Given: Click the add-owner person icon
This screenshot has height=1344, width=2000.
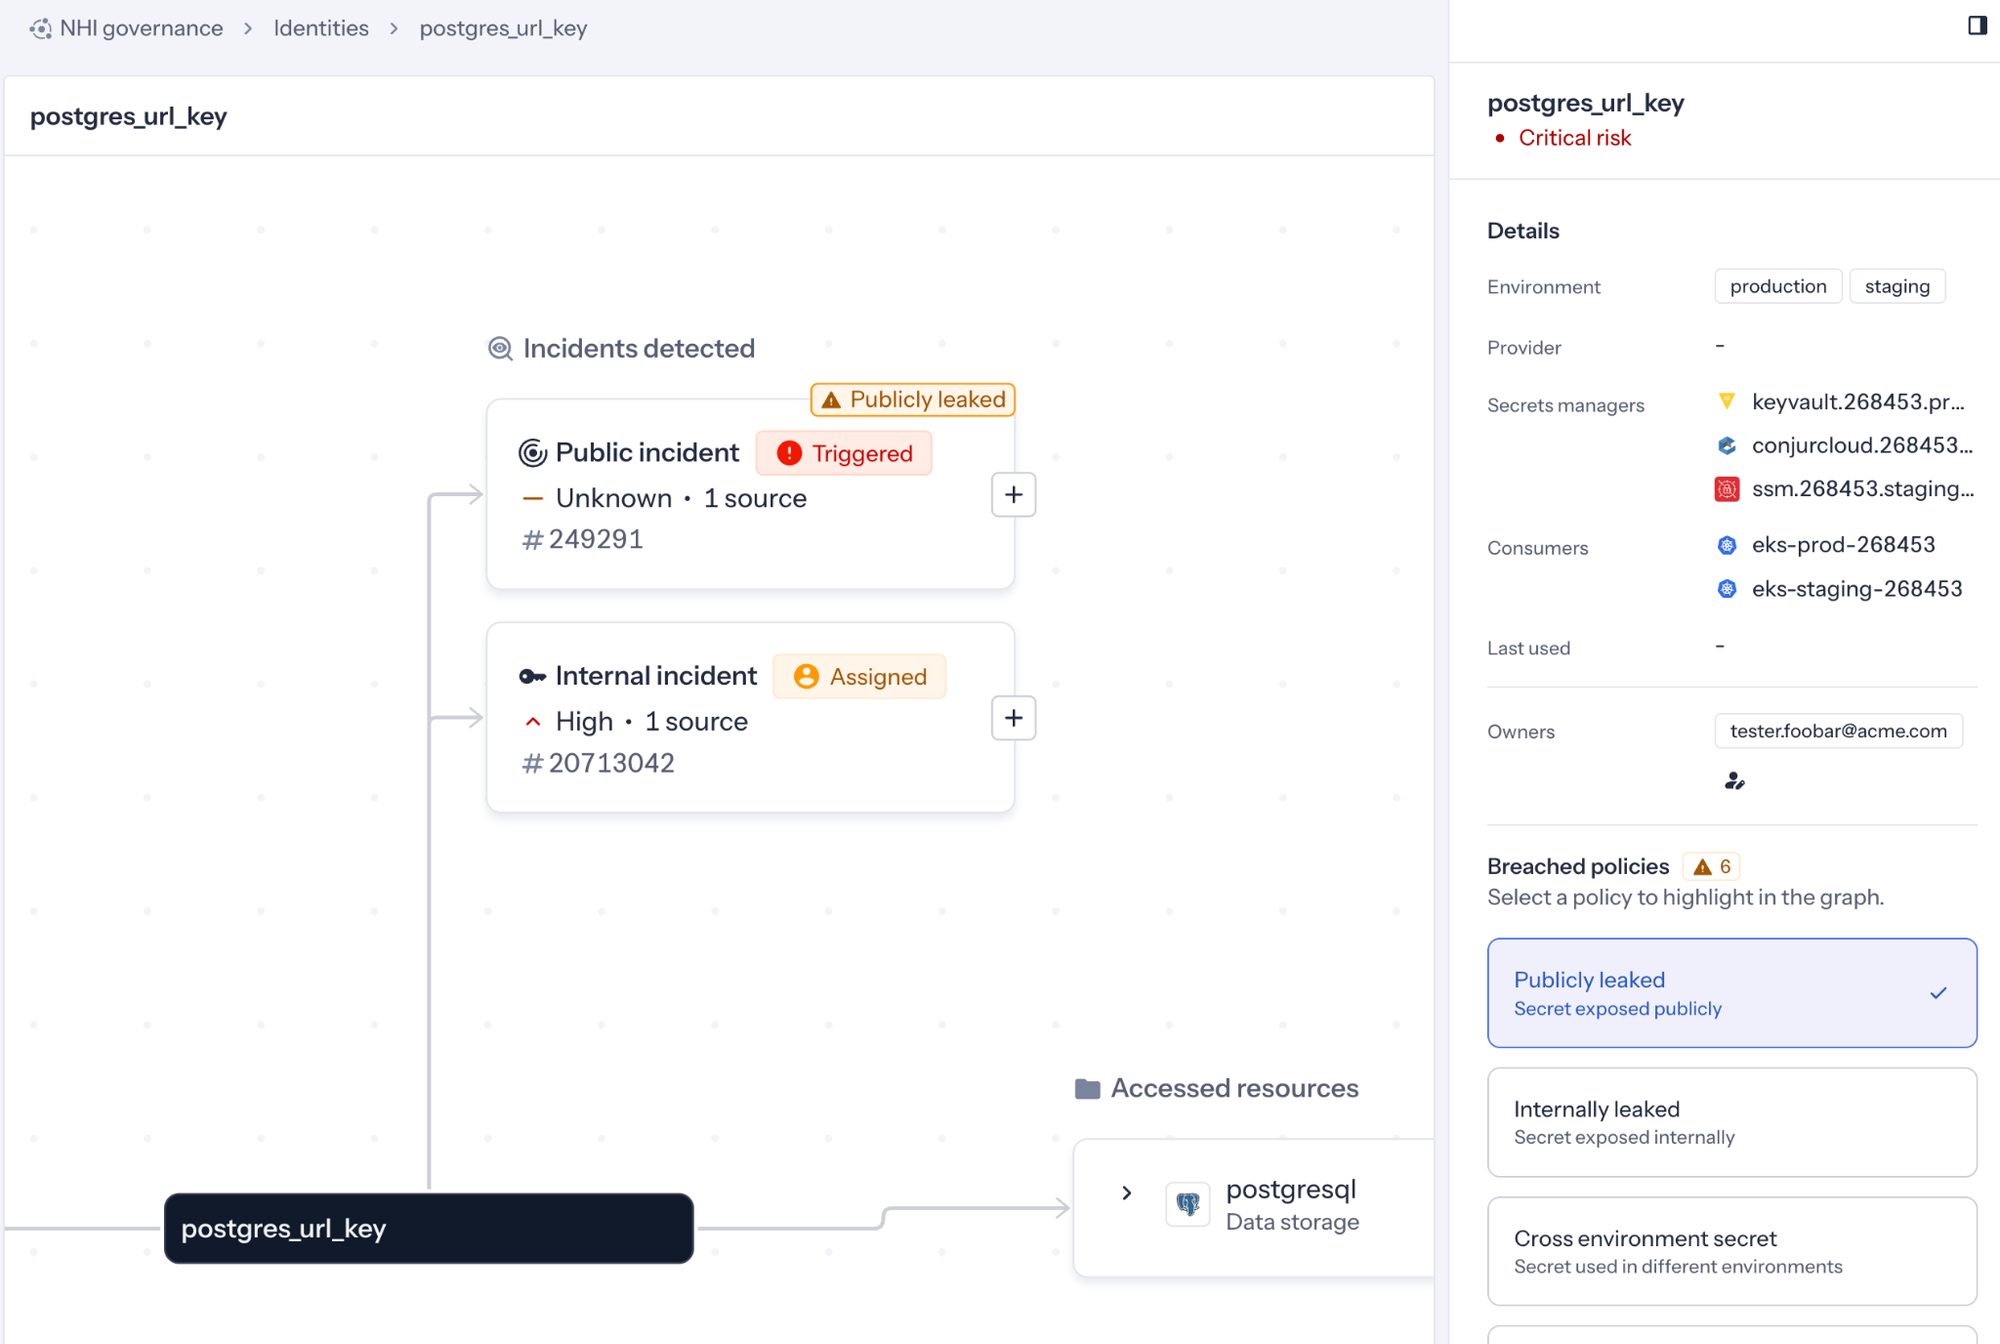Looking at the screenshot, I should pos(1734,781).
